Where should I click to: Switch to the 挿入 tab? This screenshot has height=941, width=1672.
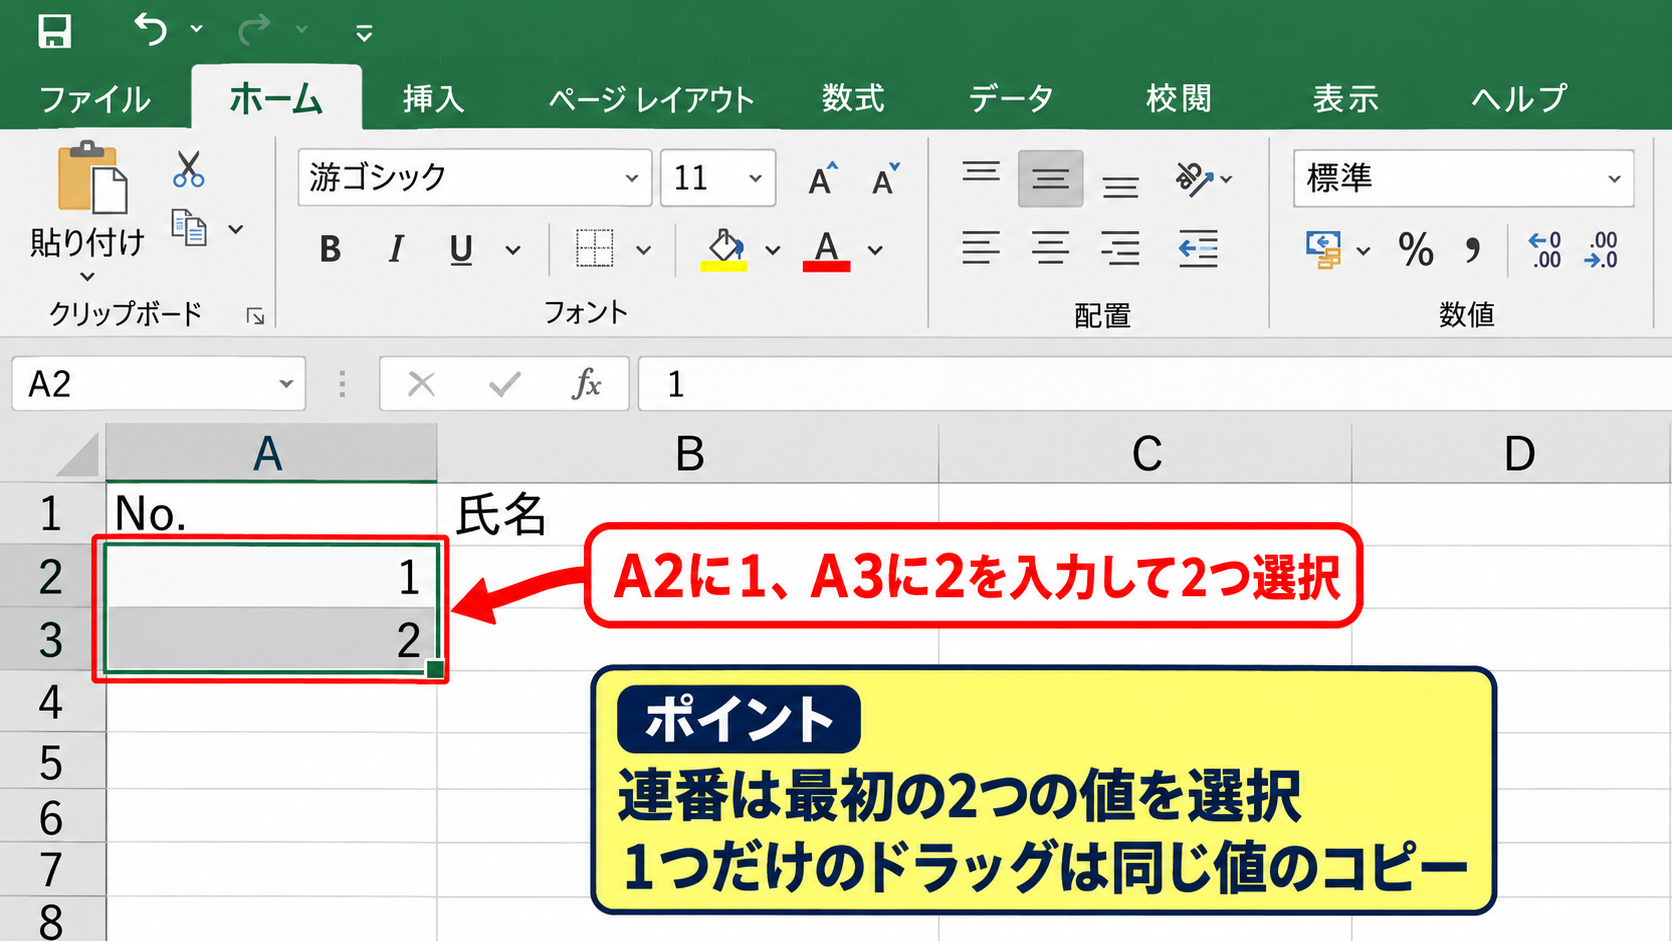tap(433, 99)
